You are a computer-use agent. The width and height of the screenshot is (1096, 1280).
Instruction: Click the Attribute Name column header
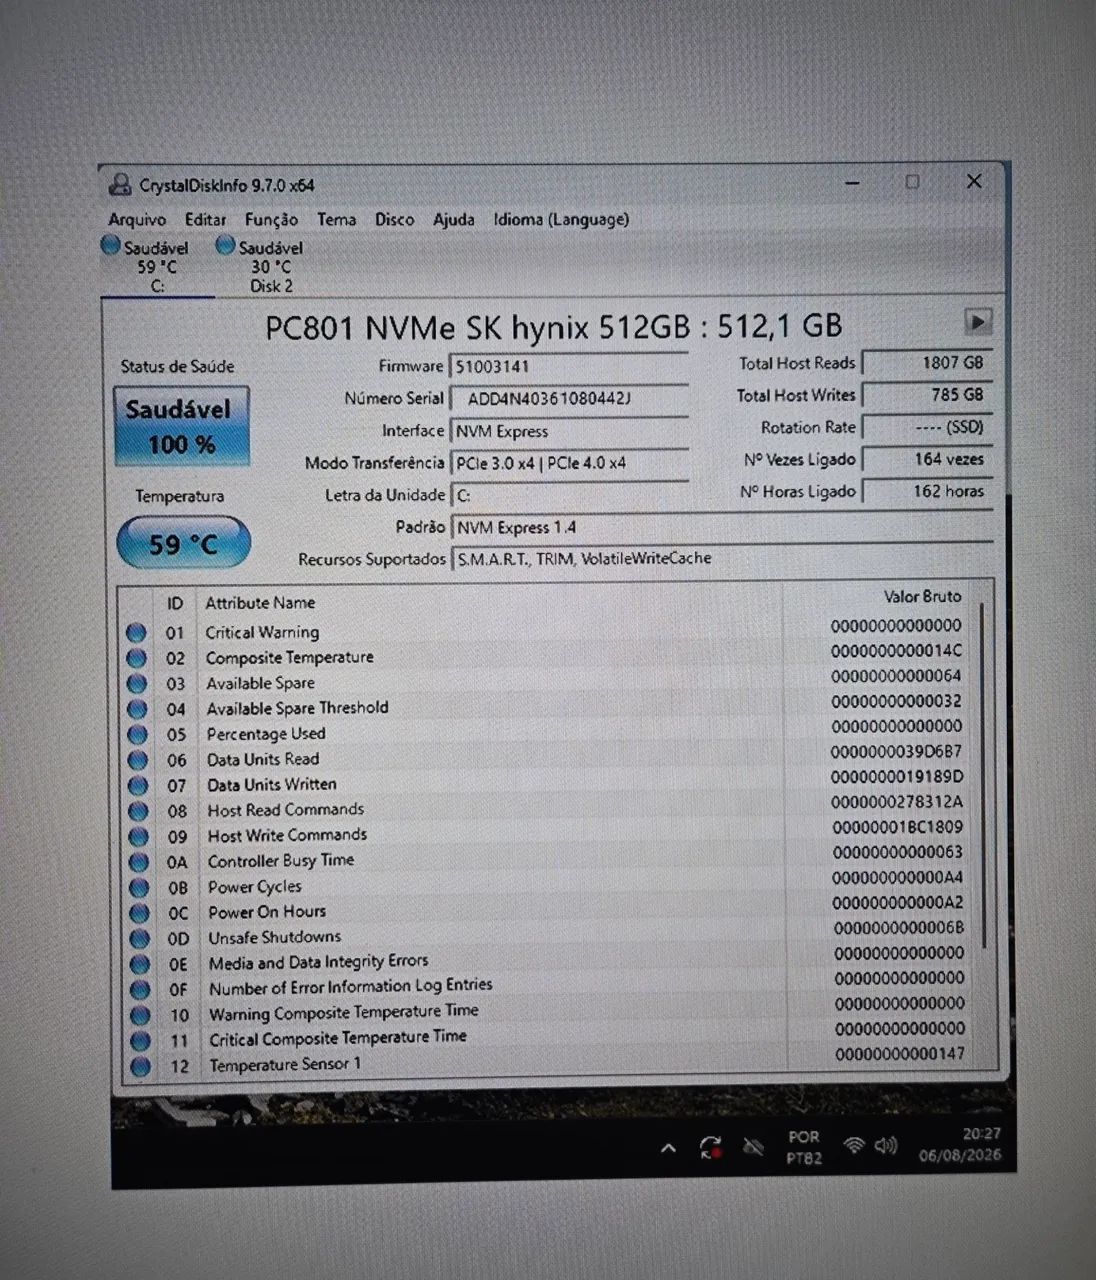coord(260,603)
